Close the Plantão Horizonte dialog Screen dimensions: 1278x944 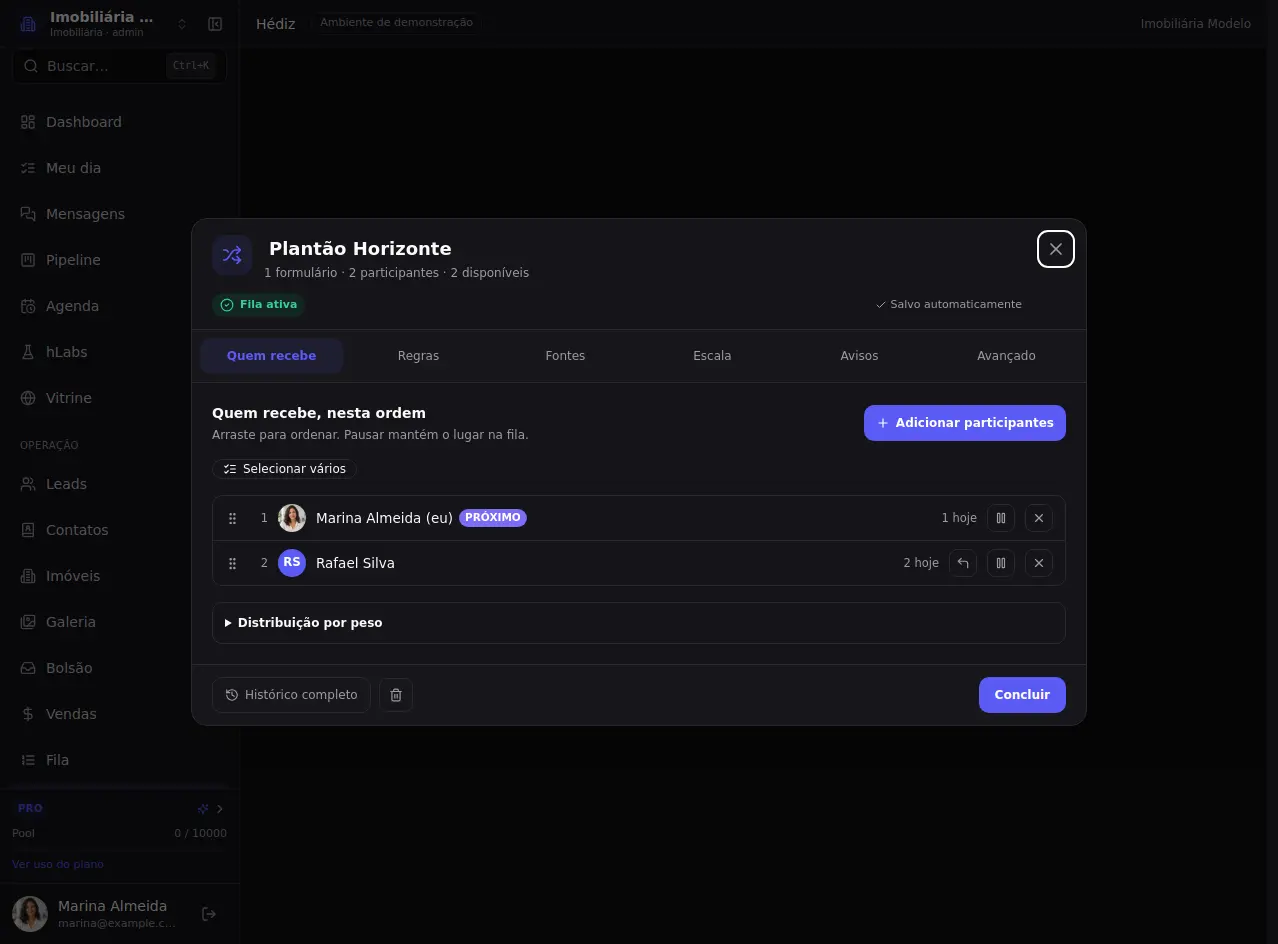pos(1056,249)
